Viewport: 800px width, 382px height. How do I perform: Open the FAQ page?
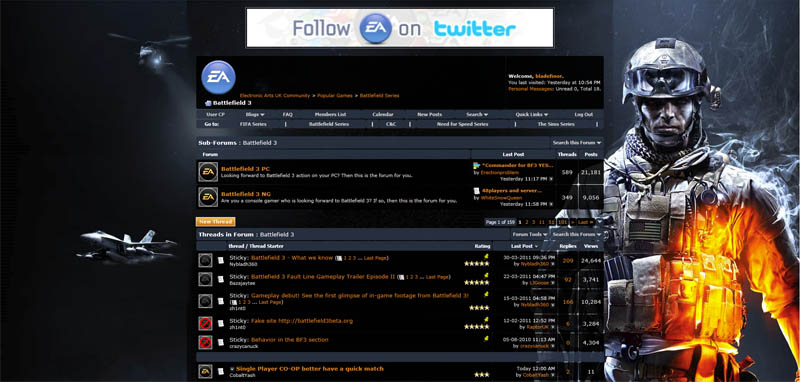pos(288,114)
